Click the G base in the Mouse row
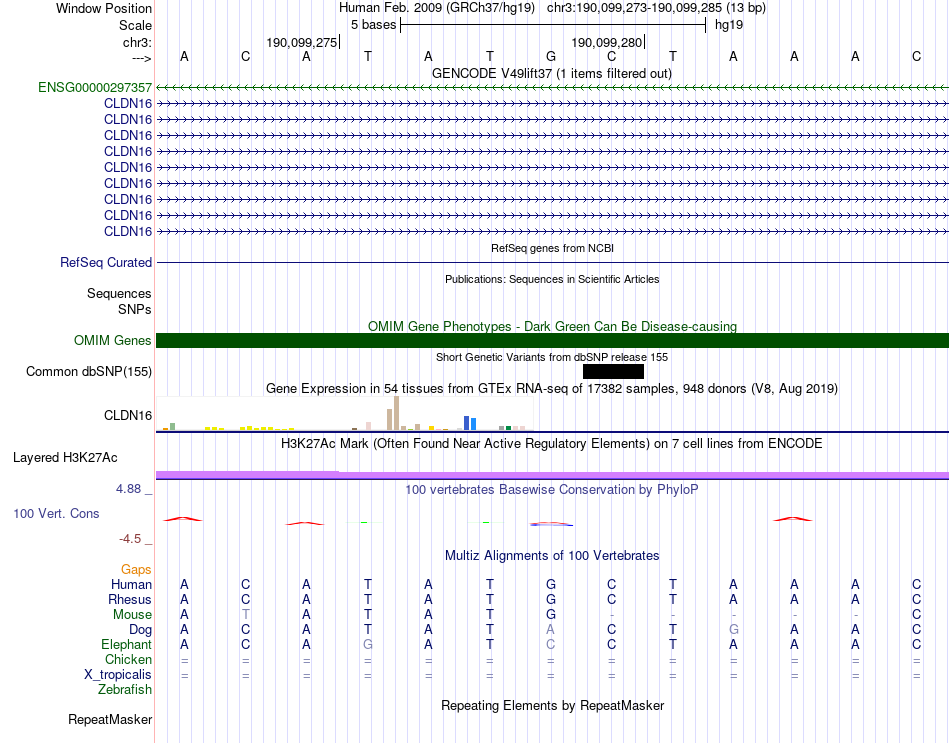The height and width of the screenshot is (743, 950). [x=551, y=615]
